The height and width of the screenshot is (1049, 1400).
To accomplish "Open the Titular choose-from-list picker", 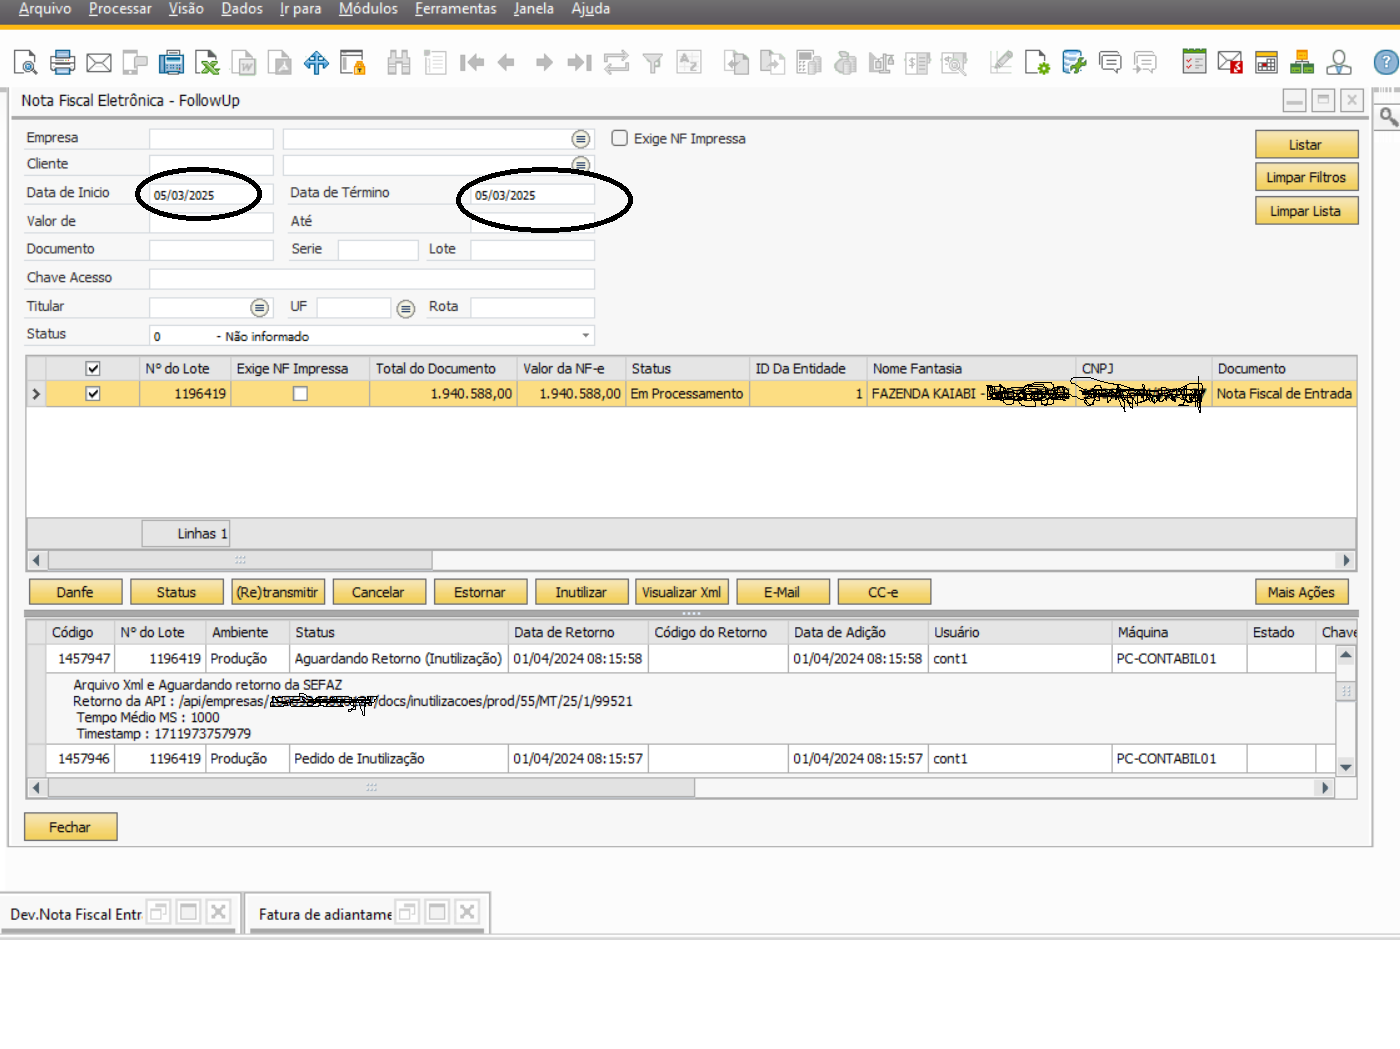I will [x=260, y=307].
